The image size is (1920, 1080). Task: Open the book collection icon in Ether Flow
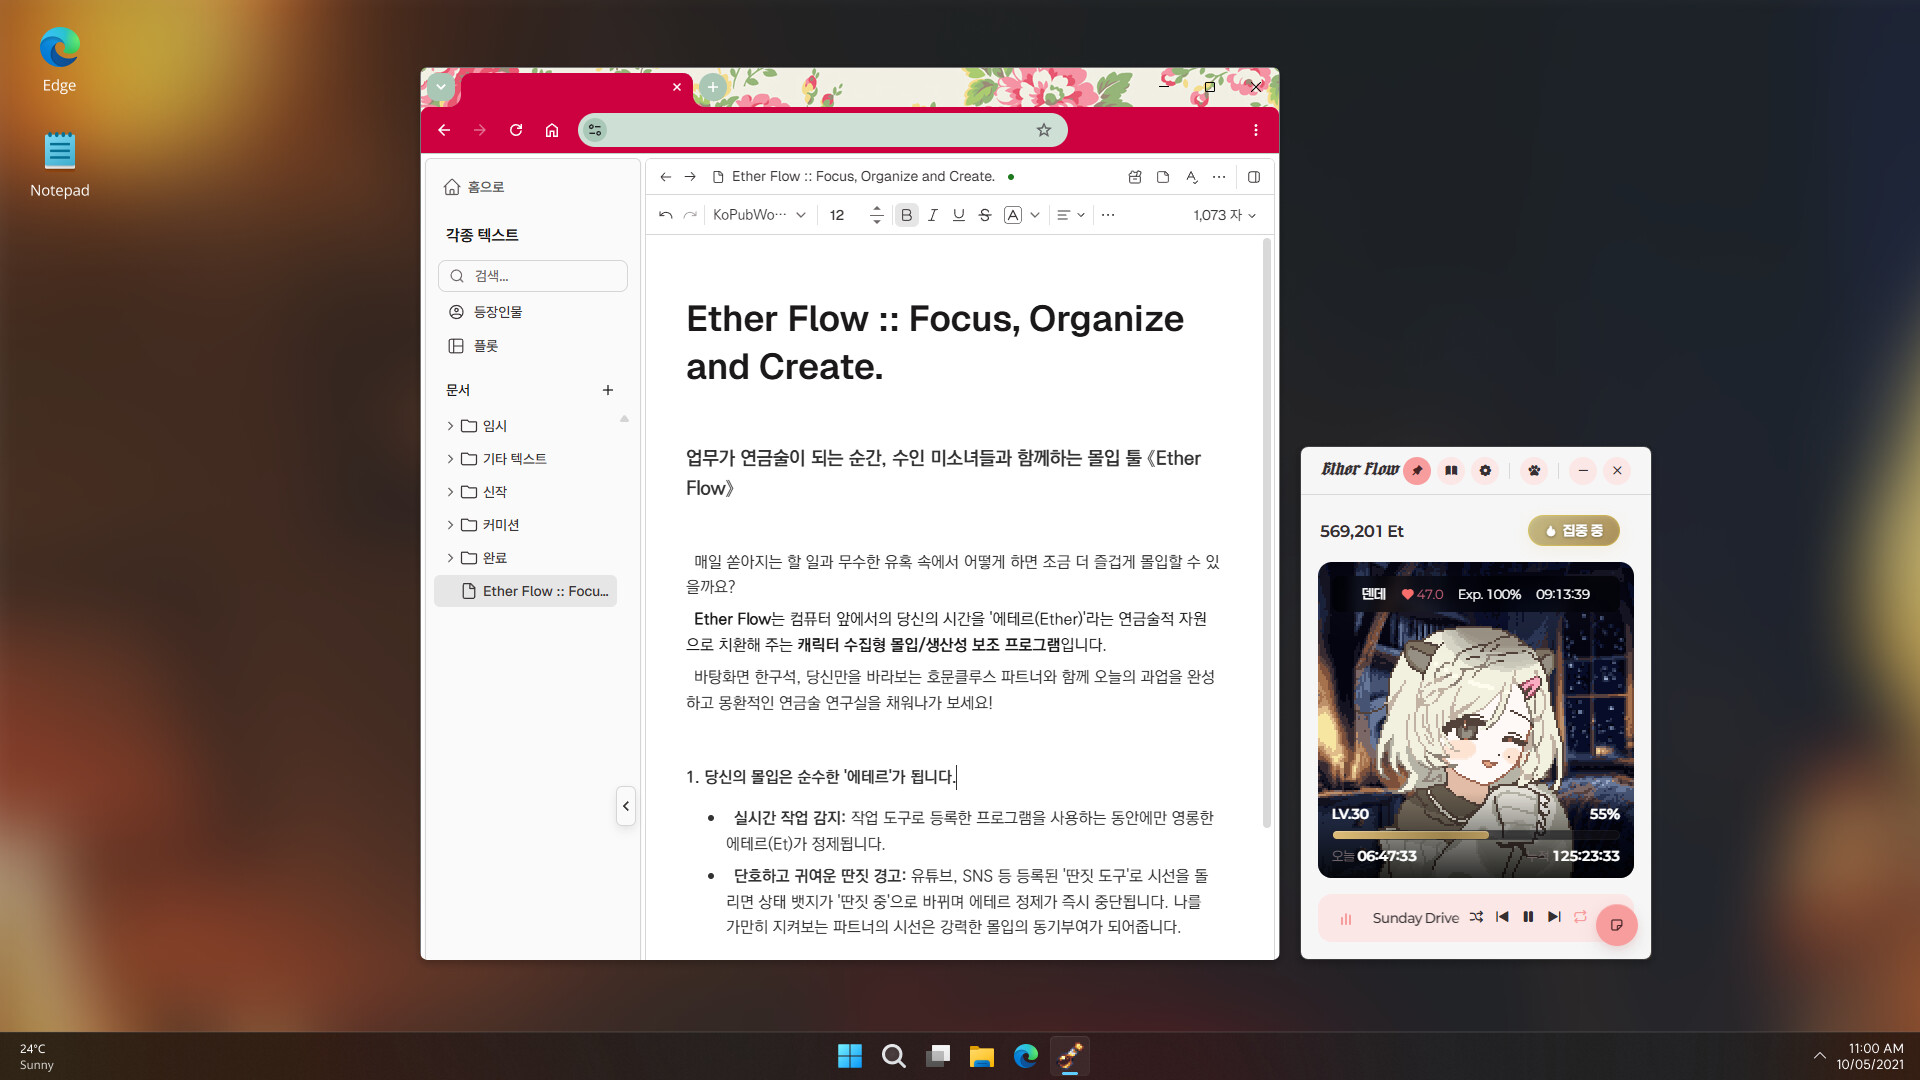point(1451,471)
